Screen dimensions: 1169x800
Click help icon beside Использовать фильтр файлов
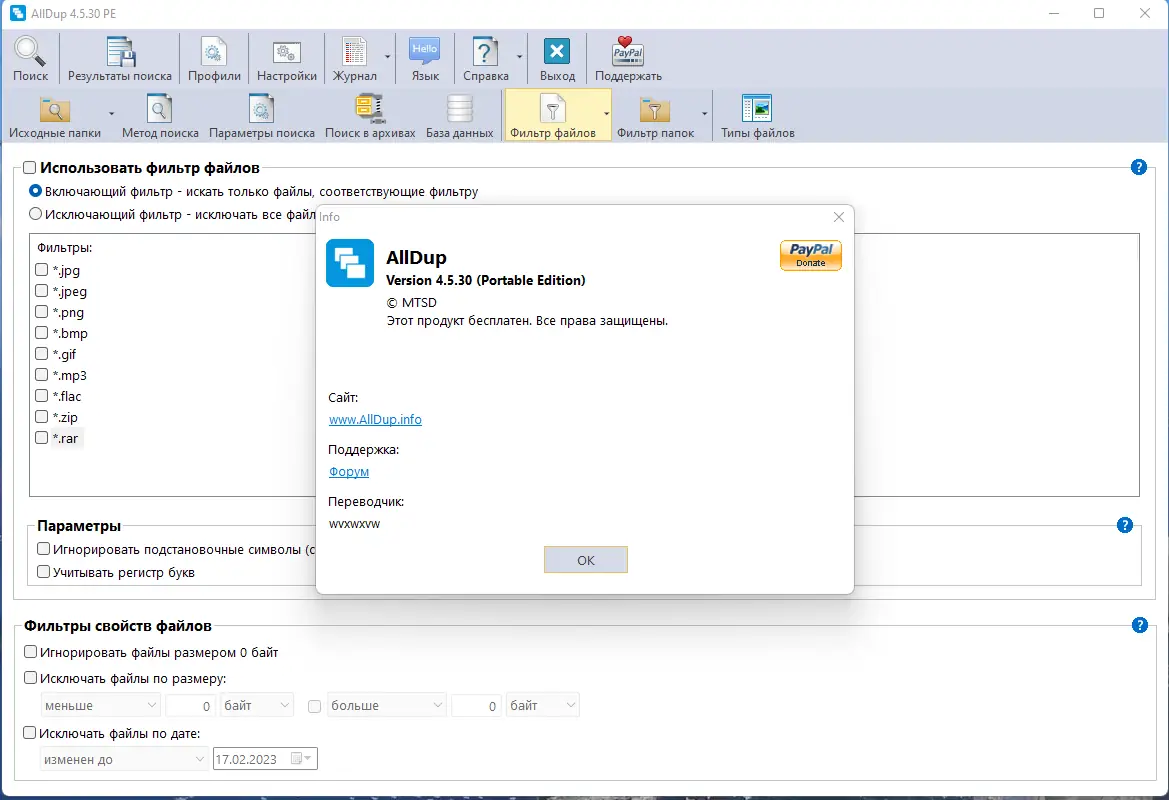click(x=1138, y=167)
